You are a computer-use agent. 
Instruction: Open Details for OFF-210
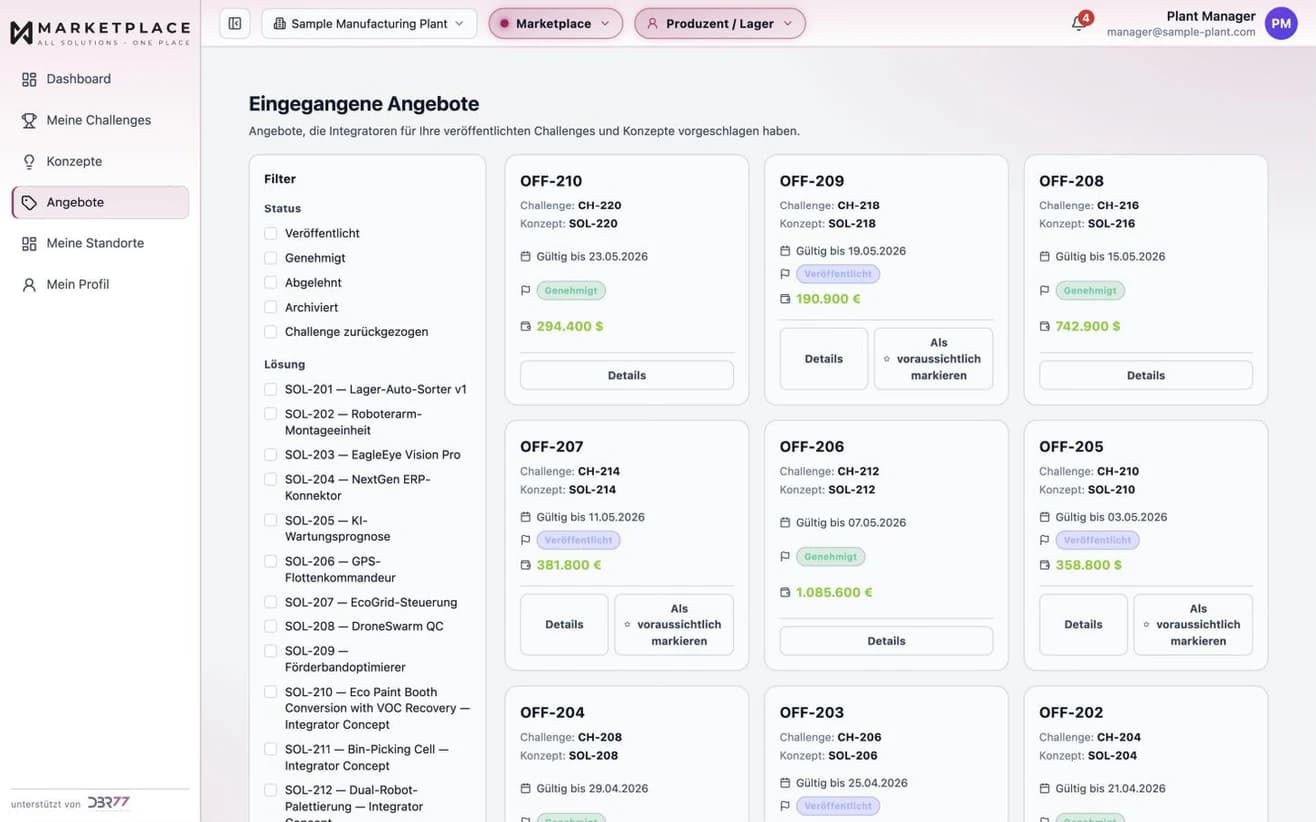[627, 375]
